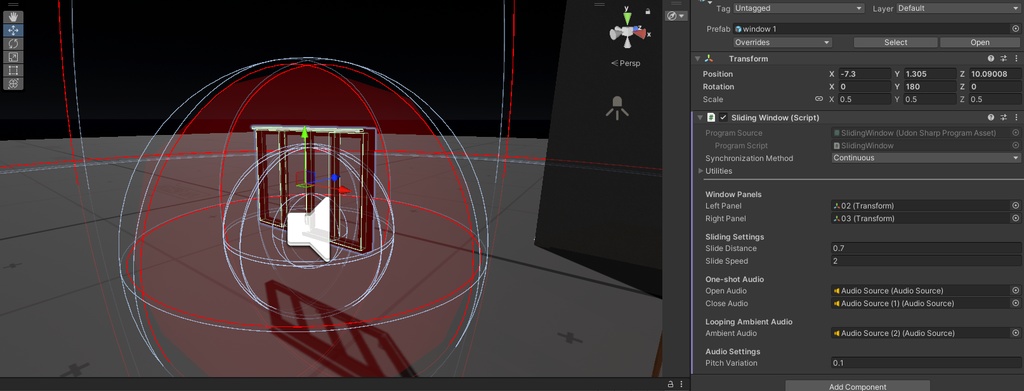Open the Layer dropdown

pos(957,8)
